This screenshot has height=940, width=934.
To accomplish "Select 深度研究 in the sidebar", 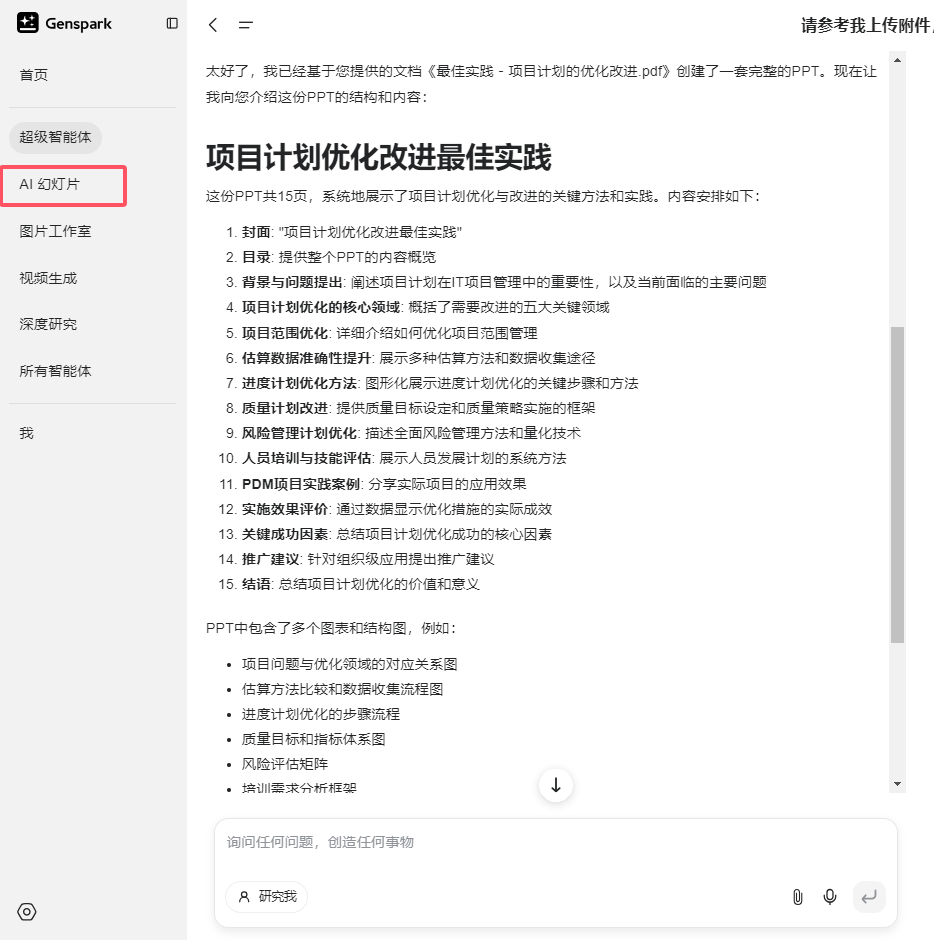I will 41,324.
